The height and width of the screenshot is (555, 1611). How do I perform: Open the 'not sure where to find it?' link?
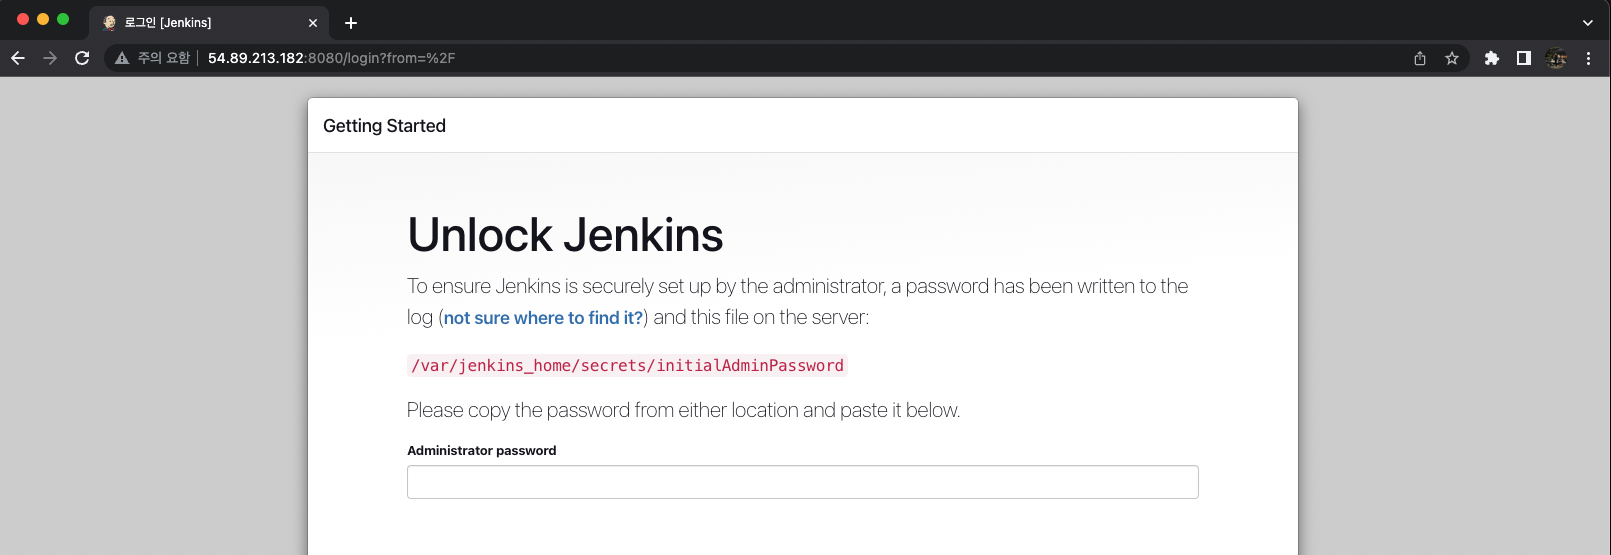[543, 318]
